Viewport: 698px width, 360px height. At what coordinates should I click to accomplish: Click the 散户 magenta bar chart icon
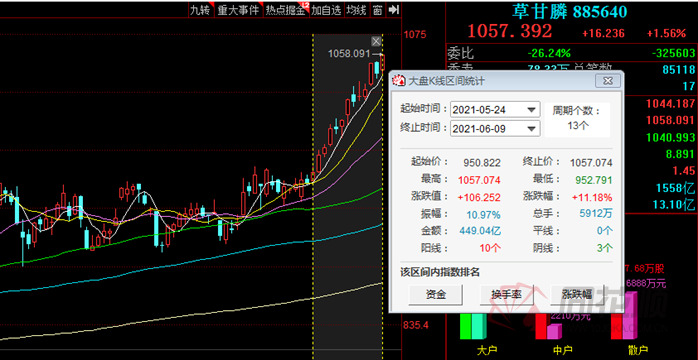623,316
